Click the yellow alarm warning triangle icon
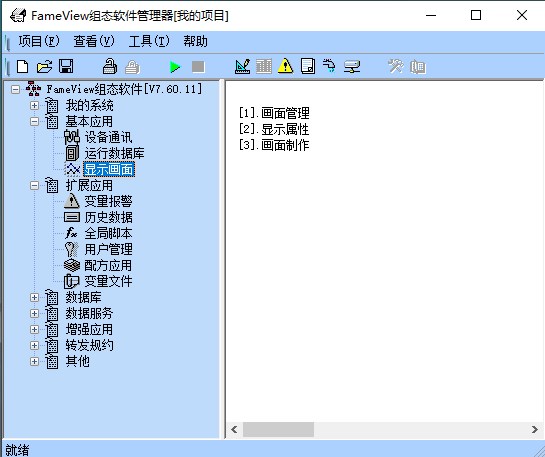The width and height of the screenshot is (545, 457). (x=285, y=66)
